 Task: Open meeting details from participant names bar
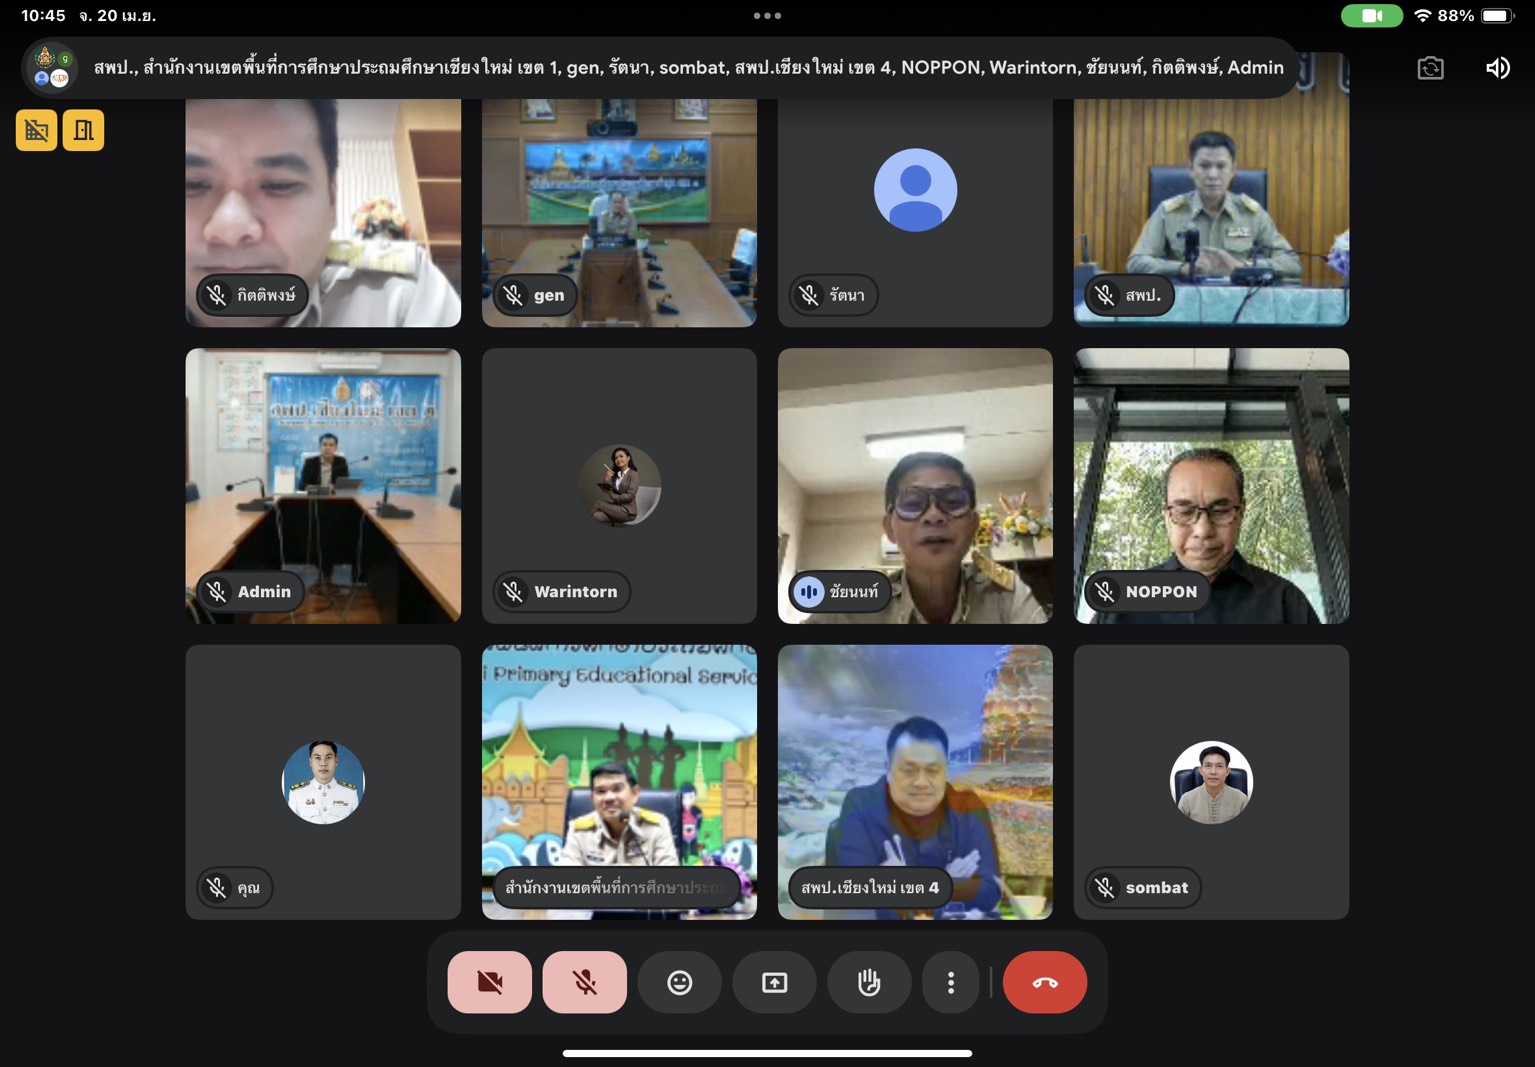pos(688,68)
